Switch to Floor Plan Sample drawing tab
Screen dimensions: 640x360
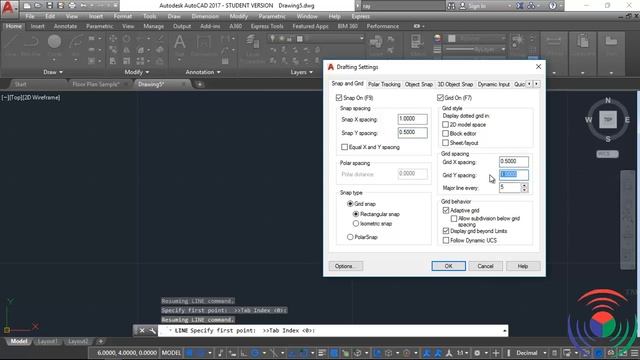click(x=96, y=84)
